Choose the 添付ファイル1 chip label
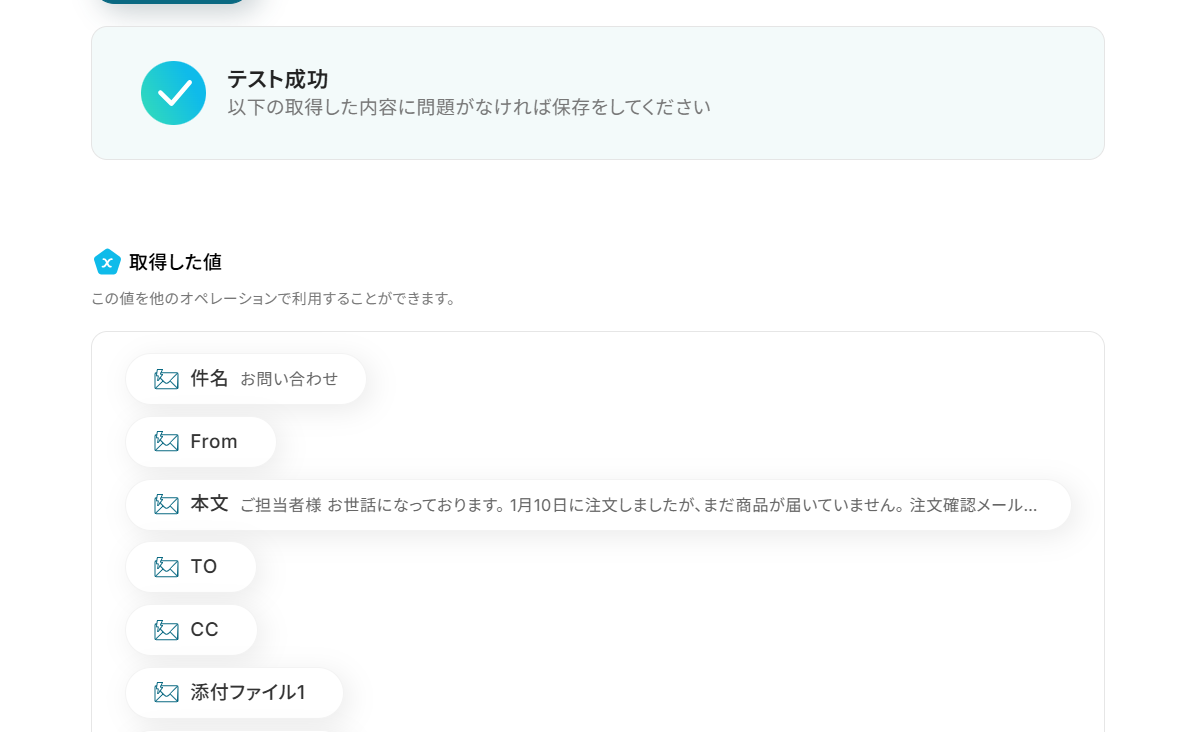 point(247,692)
